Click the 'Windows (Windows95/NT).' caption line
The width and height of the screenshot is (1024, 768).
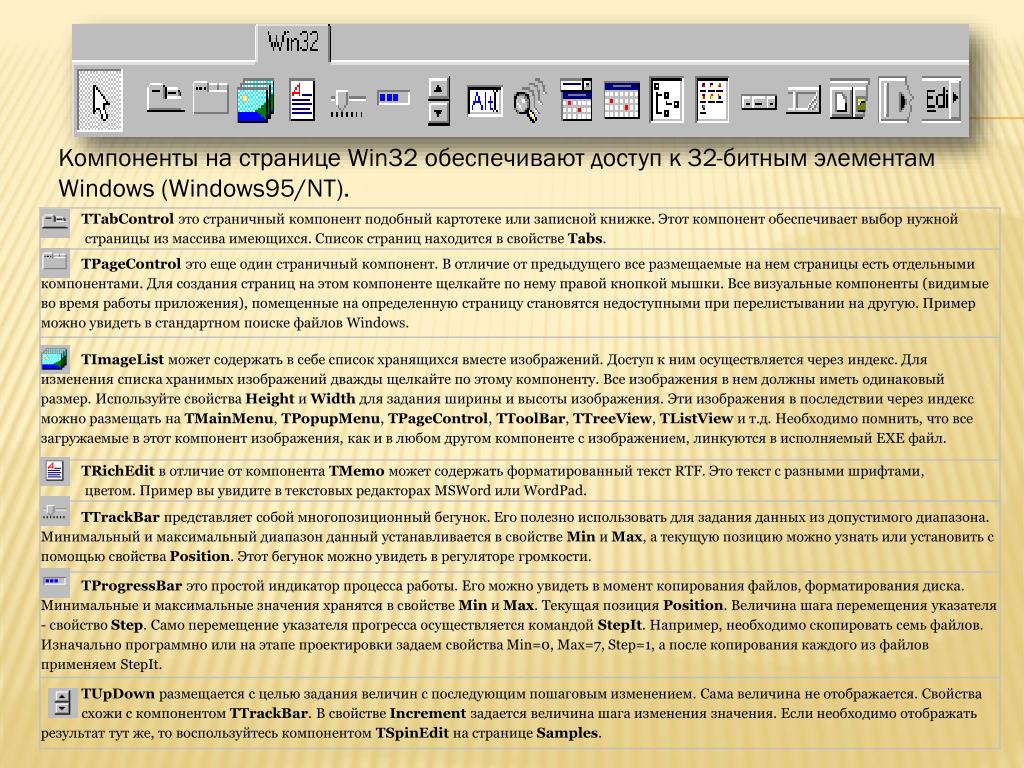click(x=204, y=189)
